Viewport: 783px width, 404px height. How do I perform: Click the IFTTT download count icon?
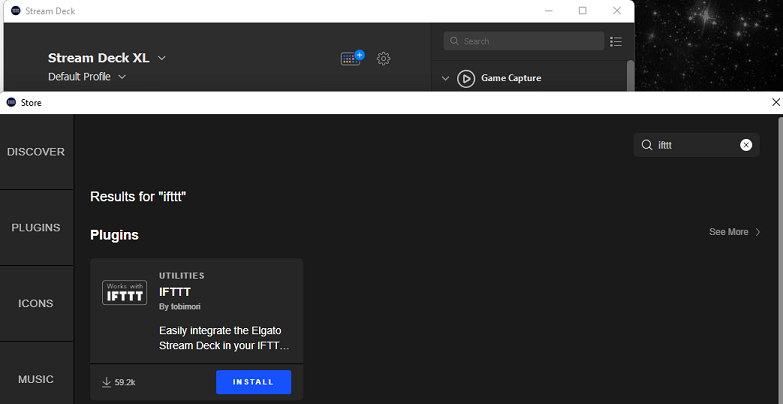click(106, 383)
